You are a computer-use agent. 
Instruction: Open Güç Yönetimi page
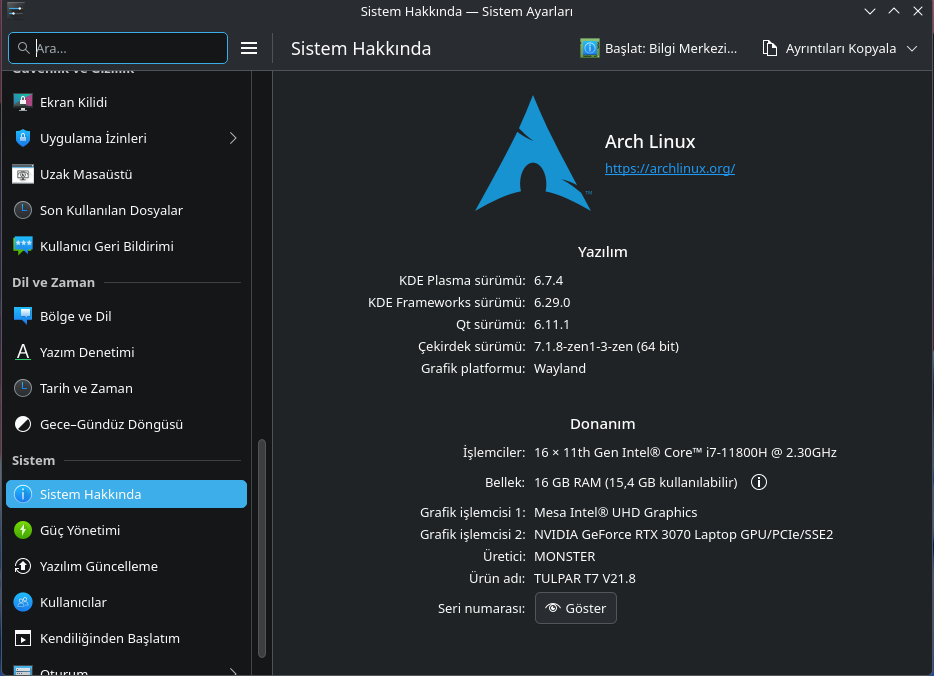tap(126, 530)
